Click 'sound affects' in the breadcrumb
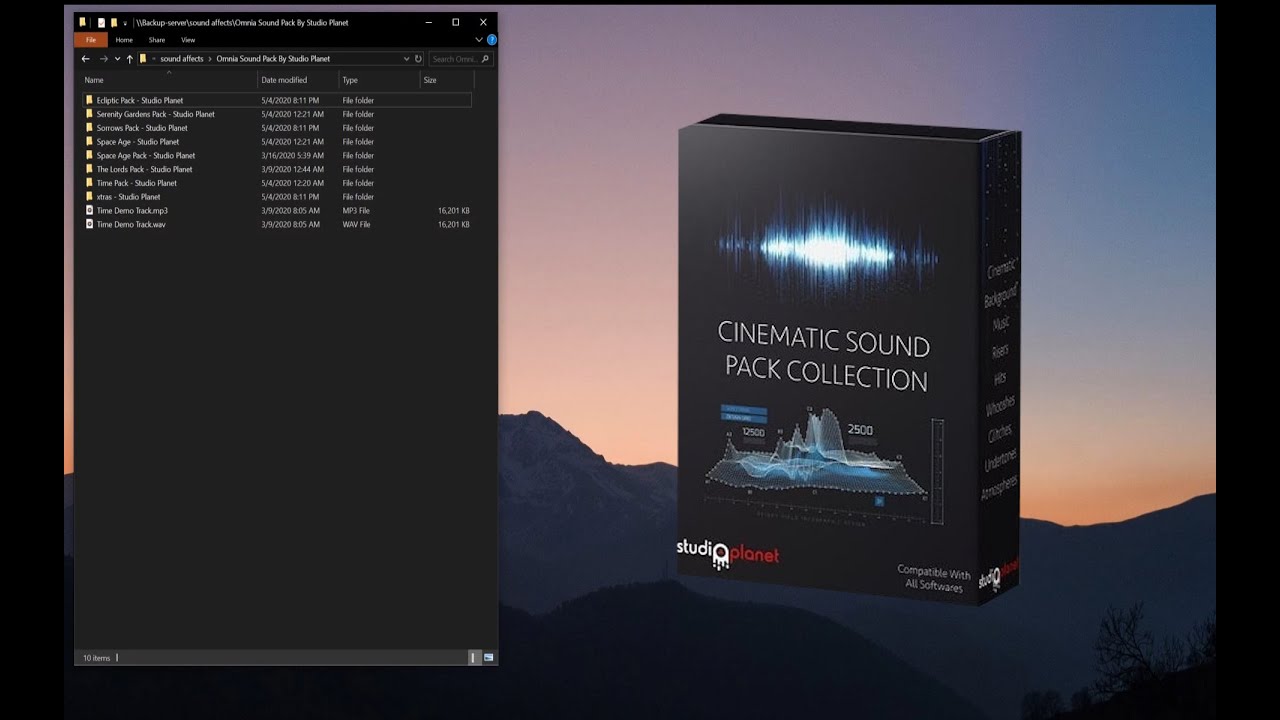 click(x=182, y=59)
